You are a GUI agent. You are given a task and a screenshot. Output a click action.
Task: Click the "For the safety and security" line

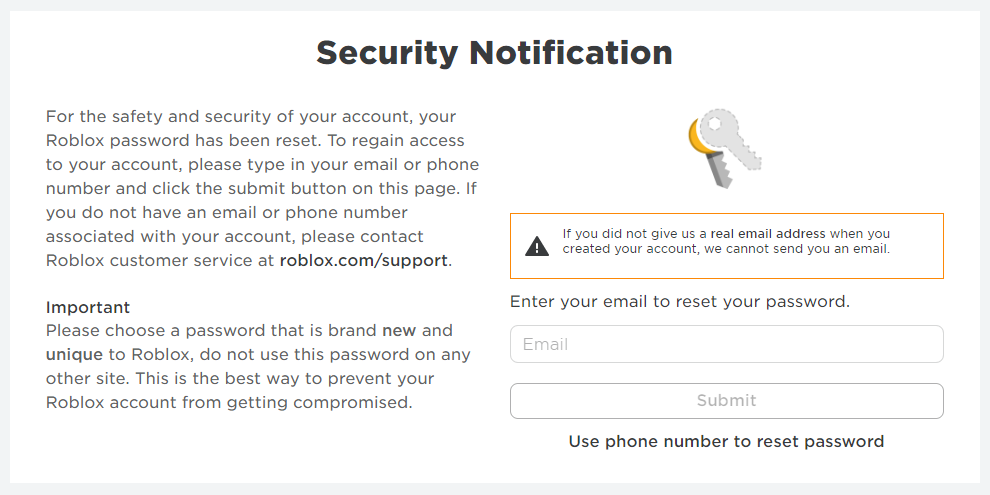coord(250,117)
